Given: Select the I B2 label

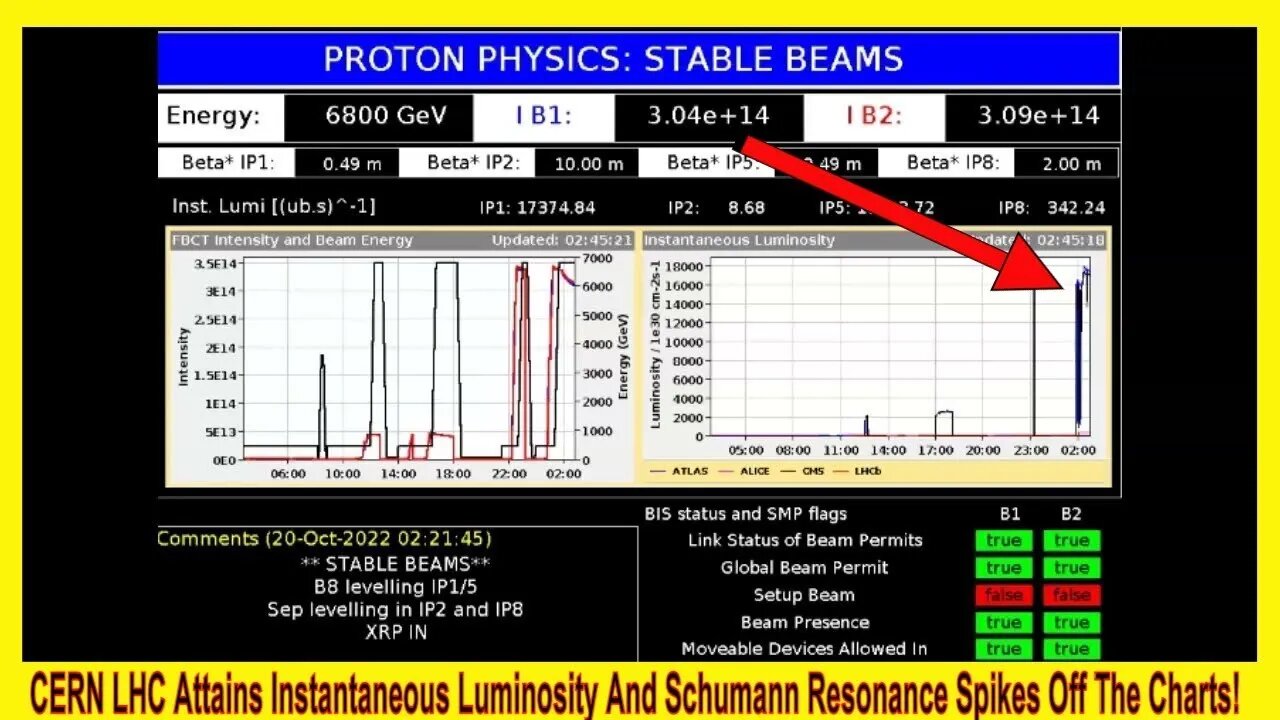Looking at the screenshot, I should [874, 116].
